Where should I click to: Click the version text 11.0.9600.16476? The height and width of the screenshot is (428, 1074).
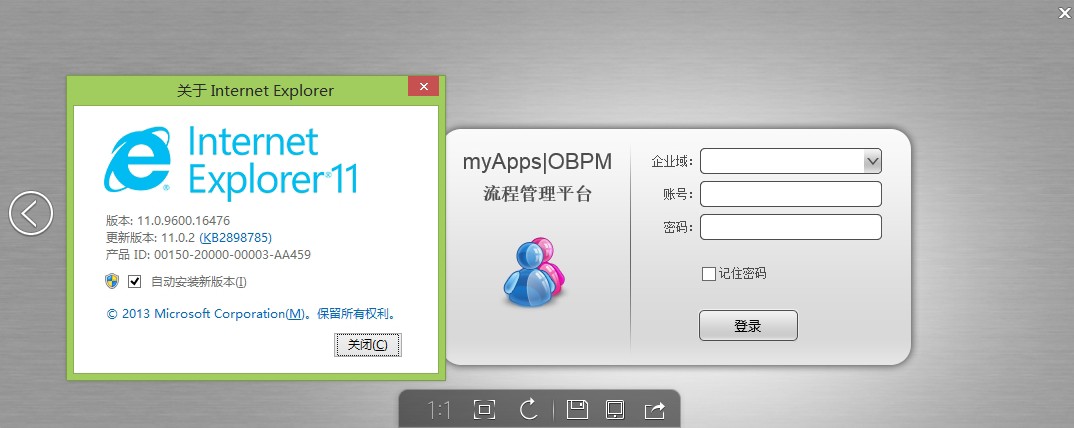(x=184, y=221)
